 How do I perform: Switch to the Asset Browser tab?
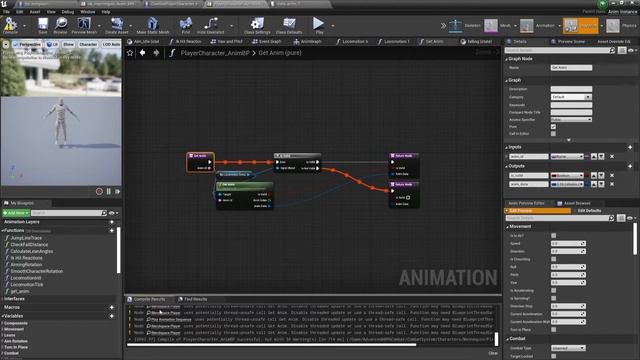(574, 203)
